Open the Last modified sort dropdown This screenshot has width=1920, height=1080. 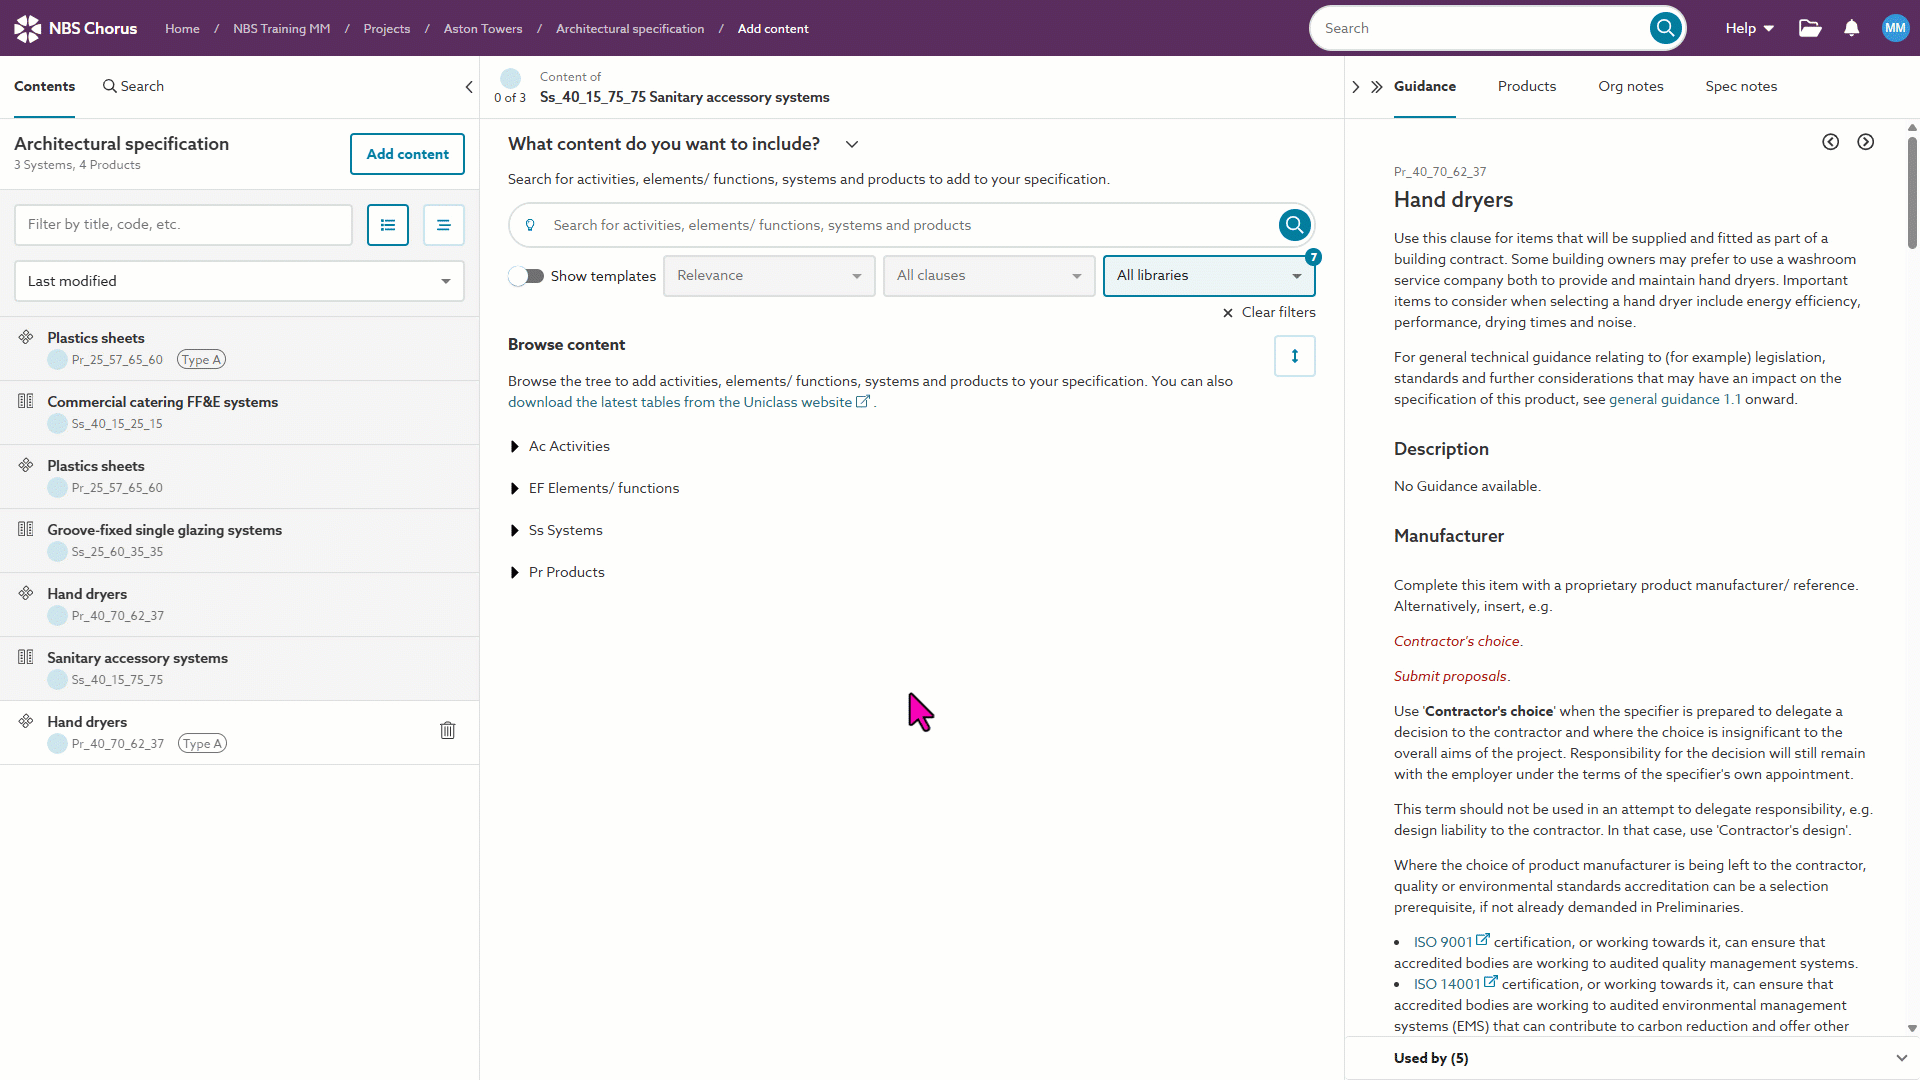pyautogui.click(x=239, y=281)
